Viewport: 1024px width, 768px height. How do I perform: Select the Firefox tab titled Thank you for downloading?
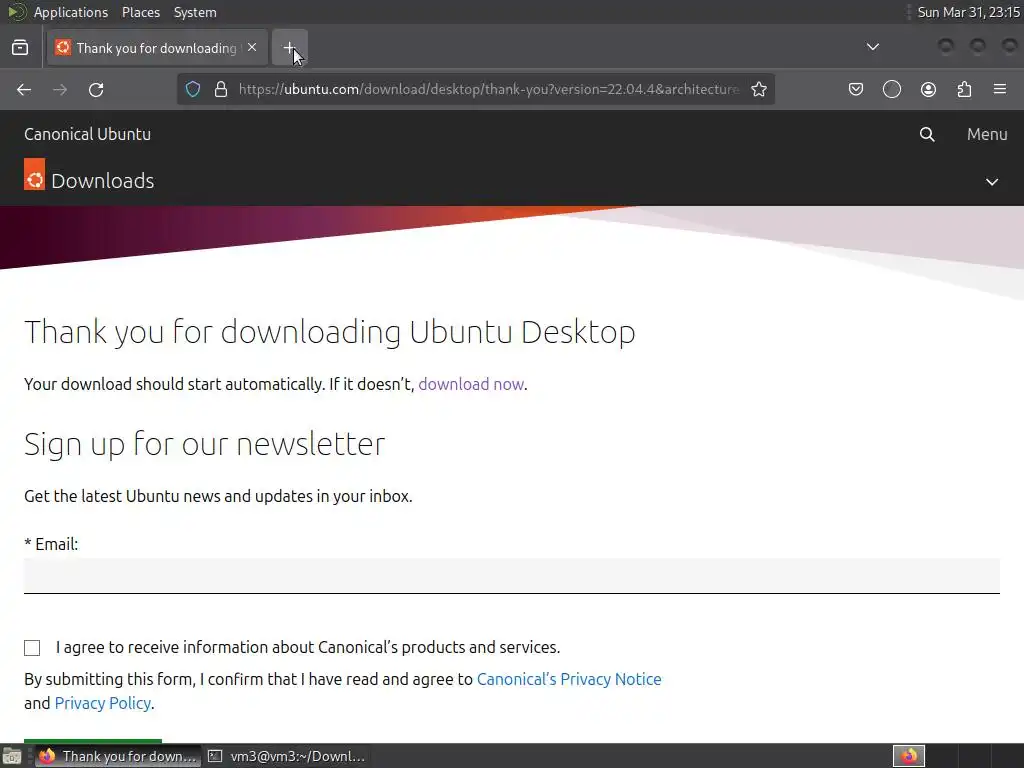pyautogui.click(x=157, y=48)
